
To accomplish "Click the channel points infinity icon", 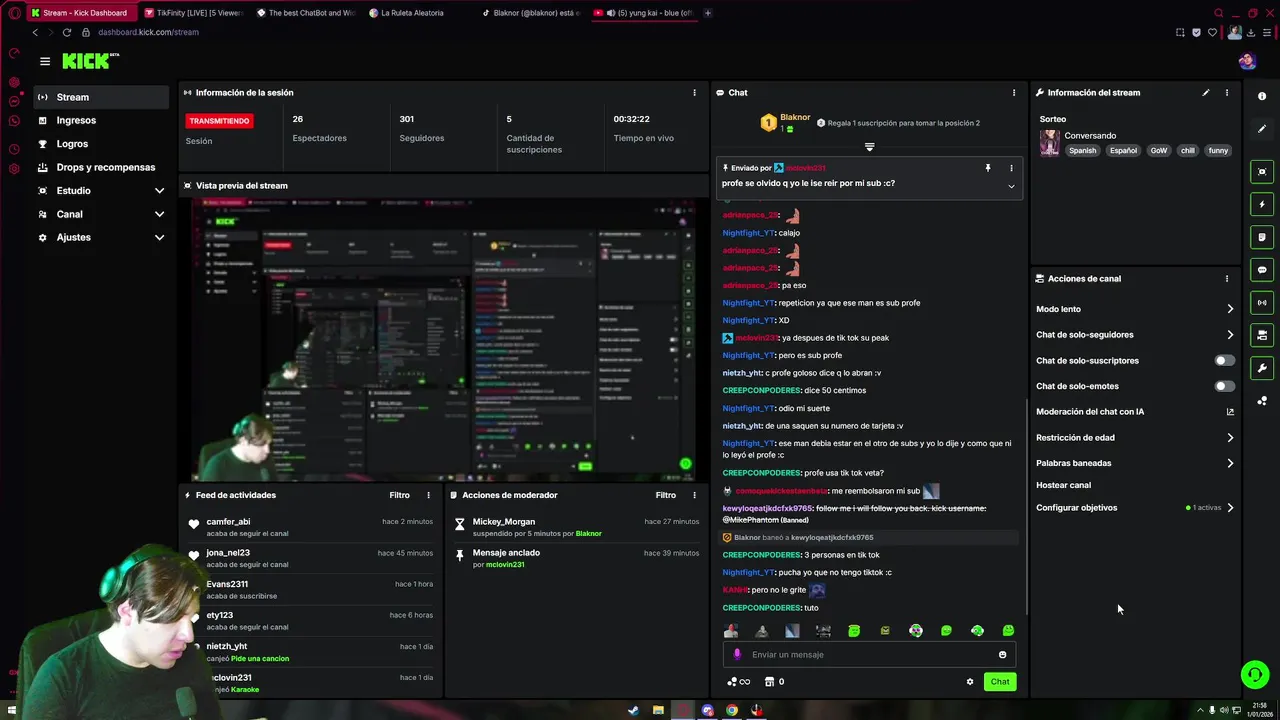I will (739, 682).
